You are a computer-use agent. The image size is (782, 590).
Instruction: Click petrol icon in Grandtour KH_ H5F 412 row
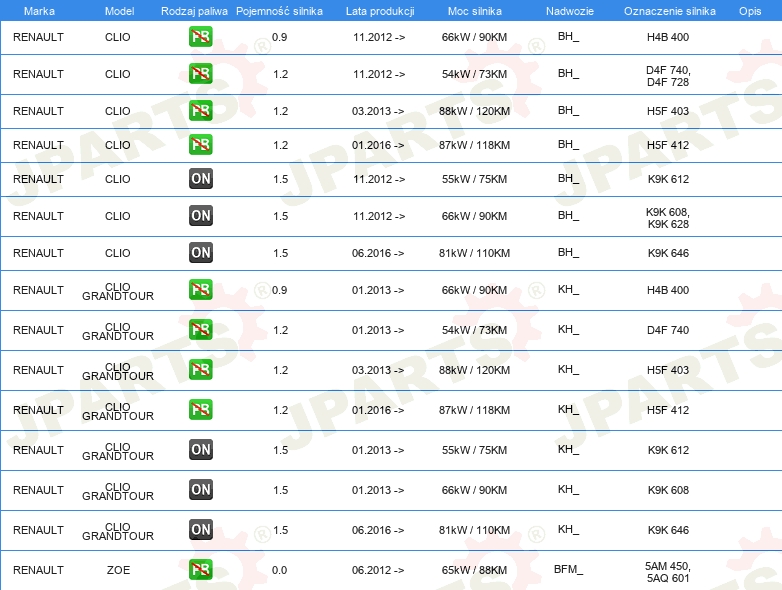[200, 409]
